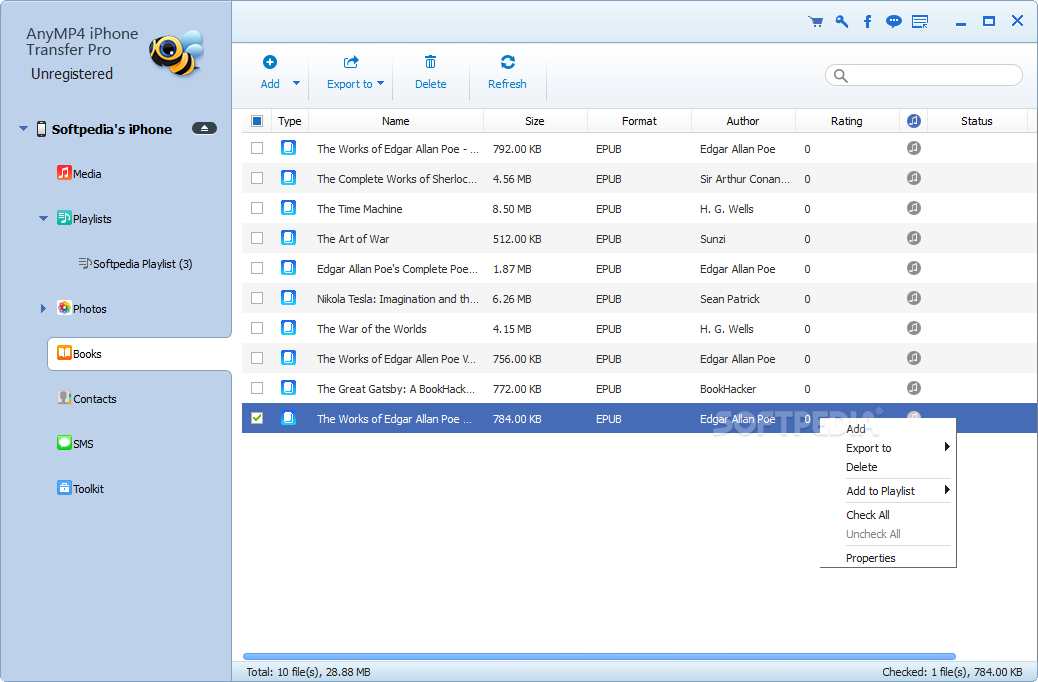Click the Add plus icon in toolbar
The height and width of the screenshot is (682, 1038).
(269, 62)
